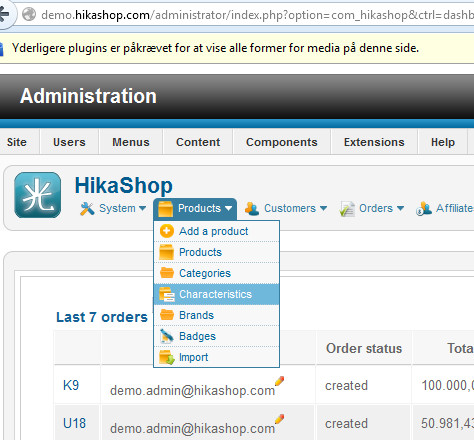Click the pencil edit icon for order U18
Screen dimensions: 474x440
click(279, 419)
